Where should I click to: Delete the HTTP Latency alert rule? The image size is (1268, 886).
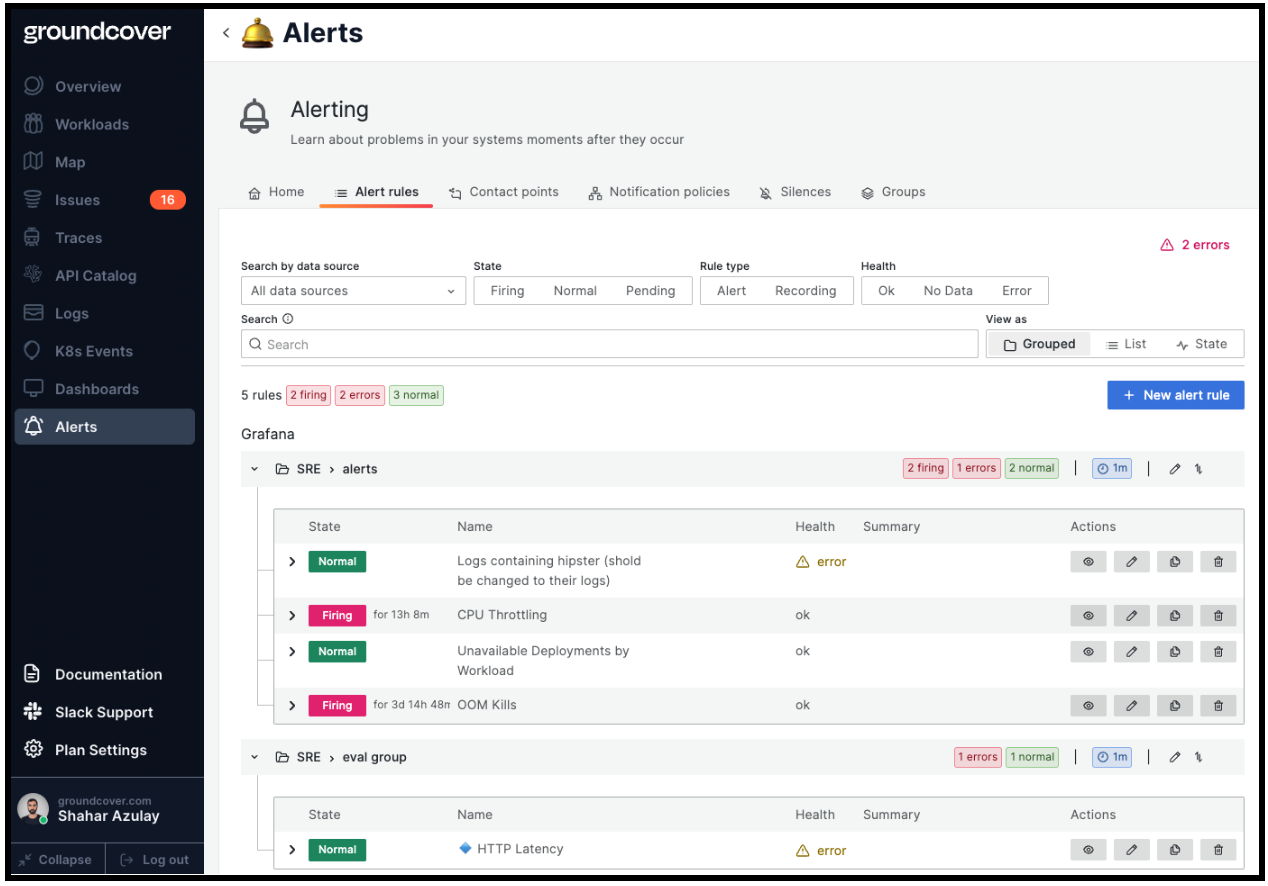point(1218,849)
